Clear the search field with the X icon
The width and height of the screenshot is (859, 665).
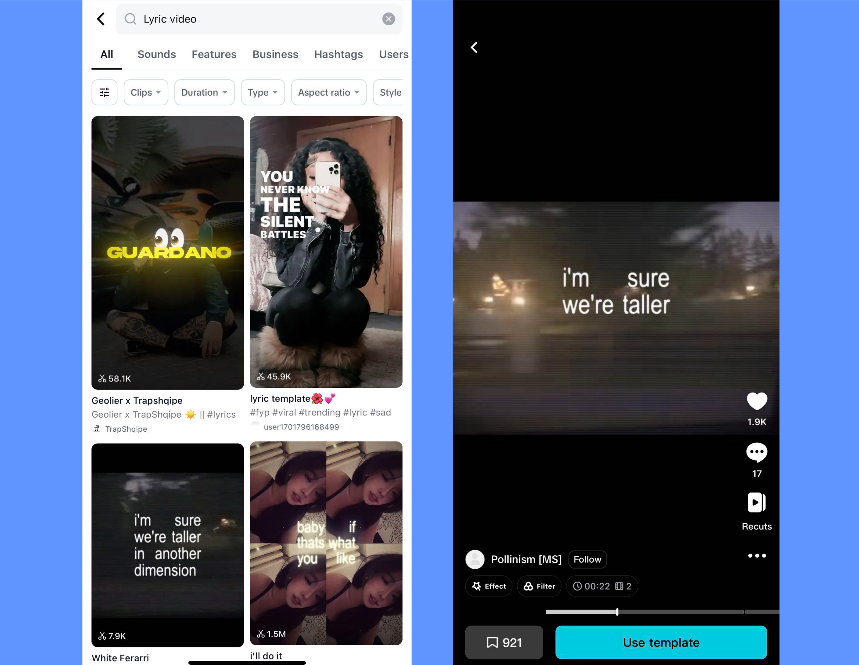pyautogui.click(x=388, y=19)
